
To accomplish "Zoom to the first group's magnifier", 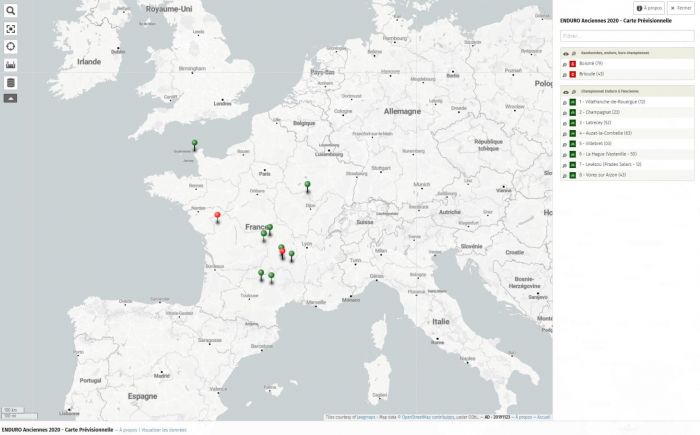I will 573,52.
